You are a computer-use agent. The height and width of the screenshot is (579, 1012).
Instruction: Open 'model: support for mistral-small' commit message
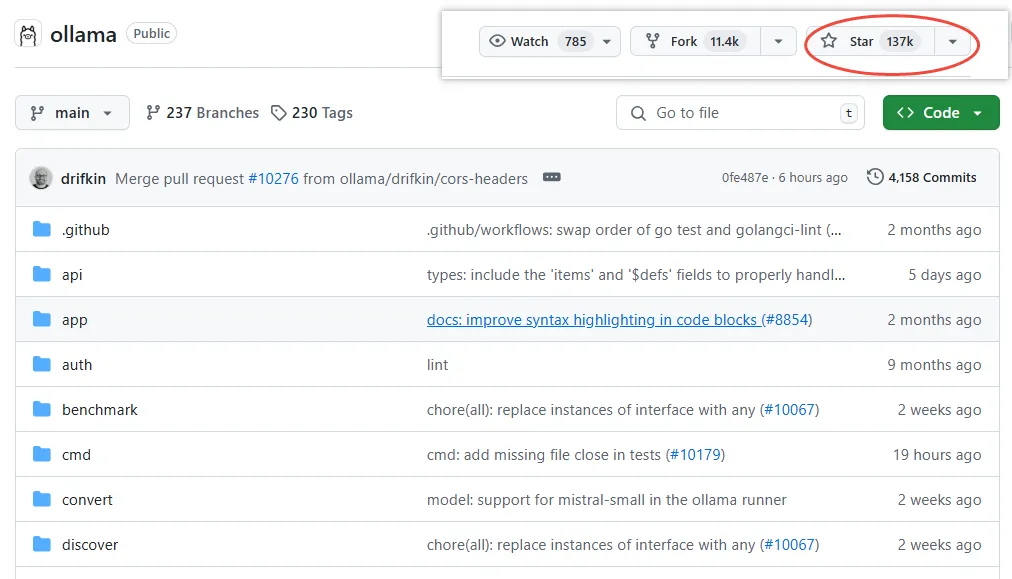pos(607,500)
